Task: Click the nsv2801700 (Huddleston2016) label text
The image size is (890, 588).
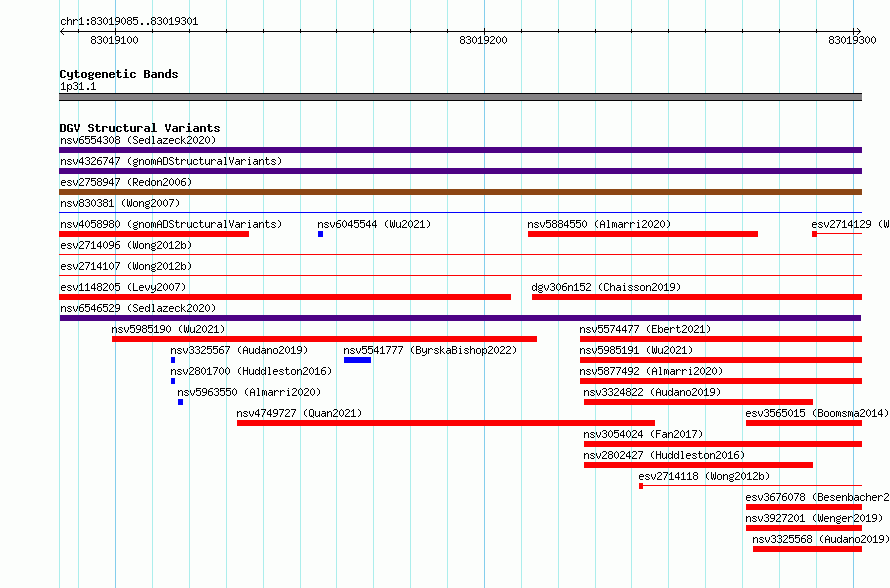Action: [251, 371]
